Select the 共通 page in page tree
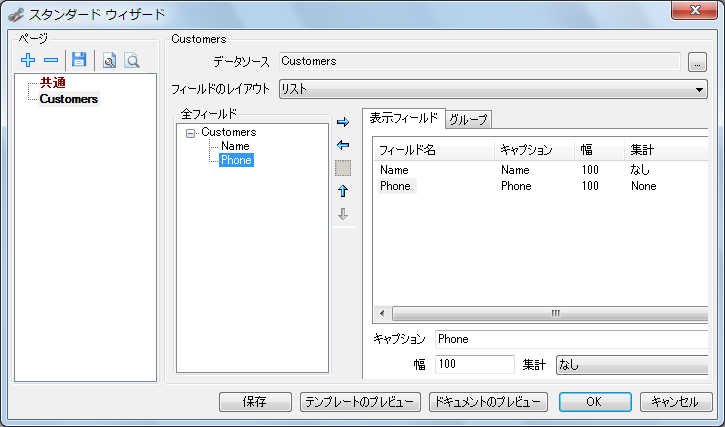This screenshot has width=725, height=427. 53,83
